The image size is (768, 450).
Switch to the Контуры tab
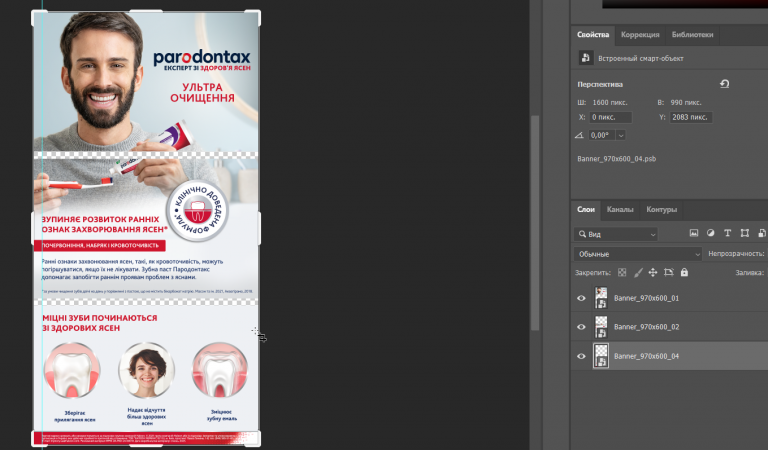coord(661,210)
